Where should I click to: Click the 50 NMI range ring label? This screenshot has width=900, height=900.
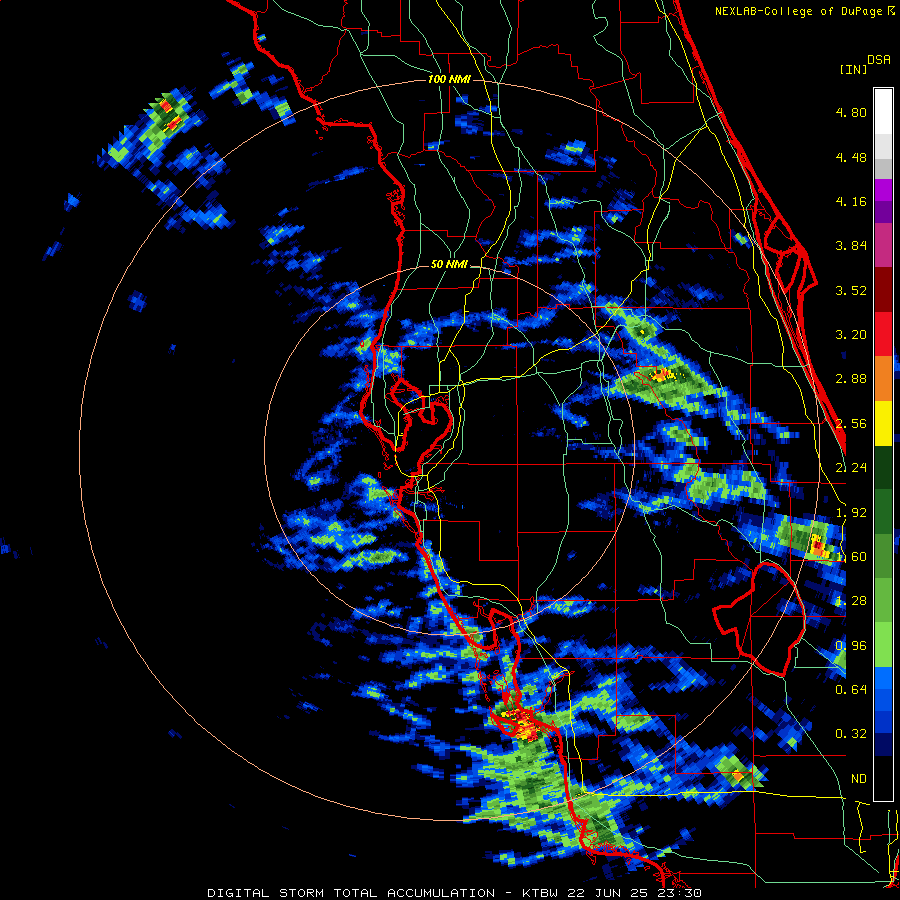tap(449, 264)
